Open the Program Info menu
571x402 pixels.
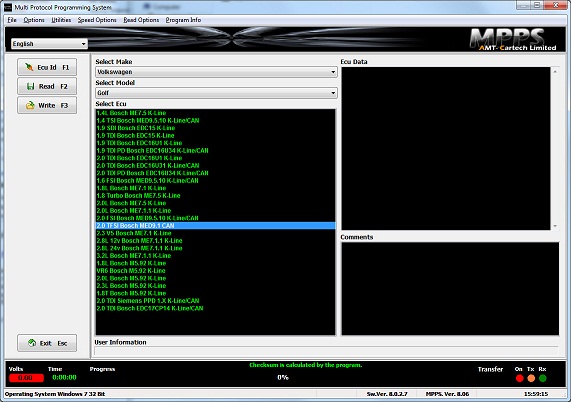pyautogui.click(x=183, y=20)
